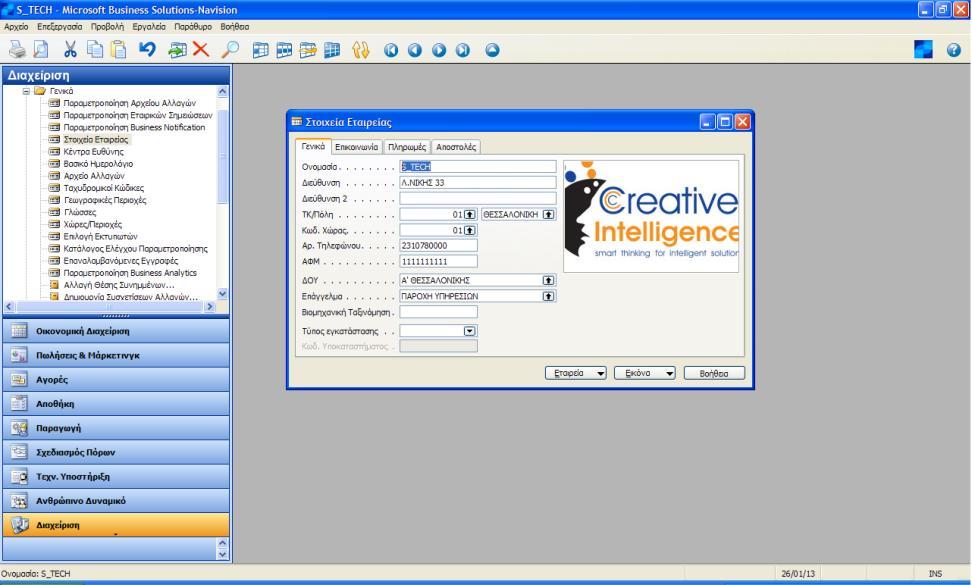Click the Table Filter toolbar icon
This screenshot has width=972, height=585.
tap(284, 50)
